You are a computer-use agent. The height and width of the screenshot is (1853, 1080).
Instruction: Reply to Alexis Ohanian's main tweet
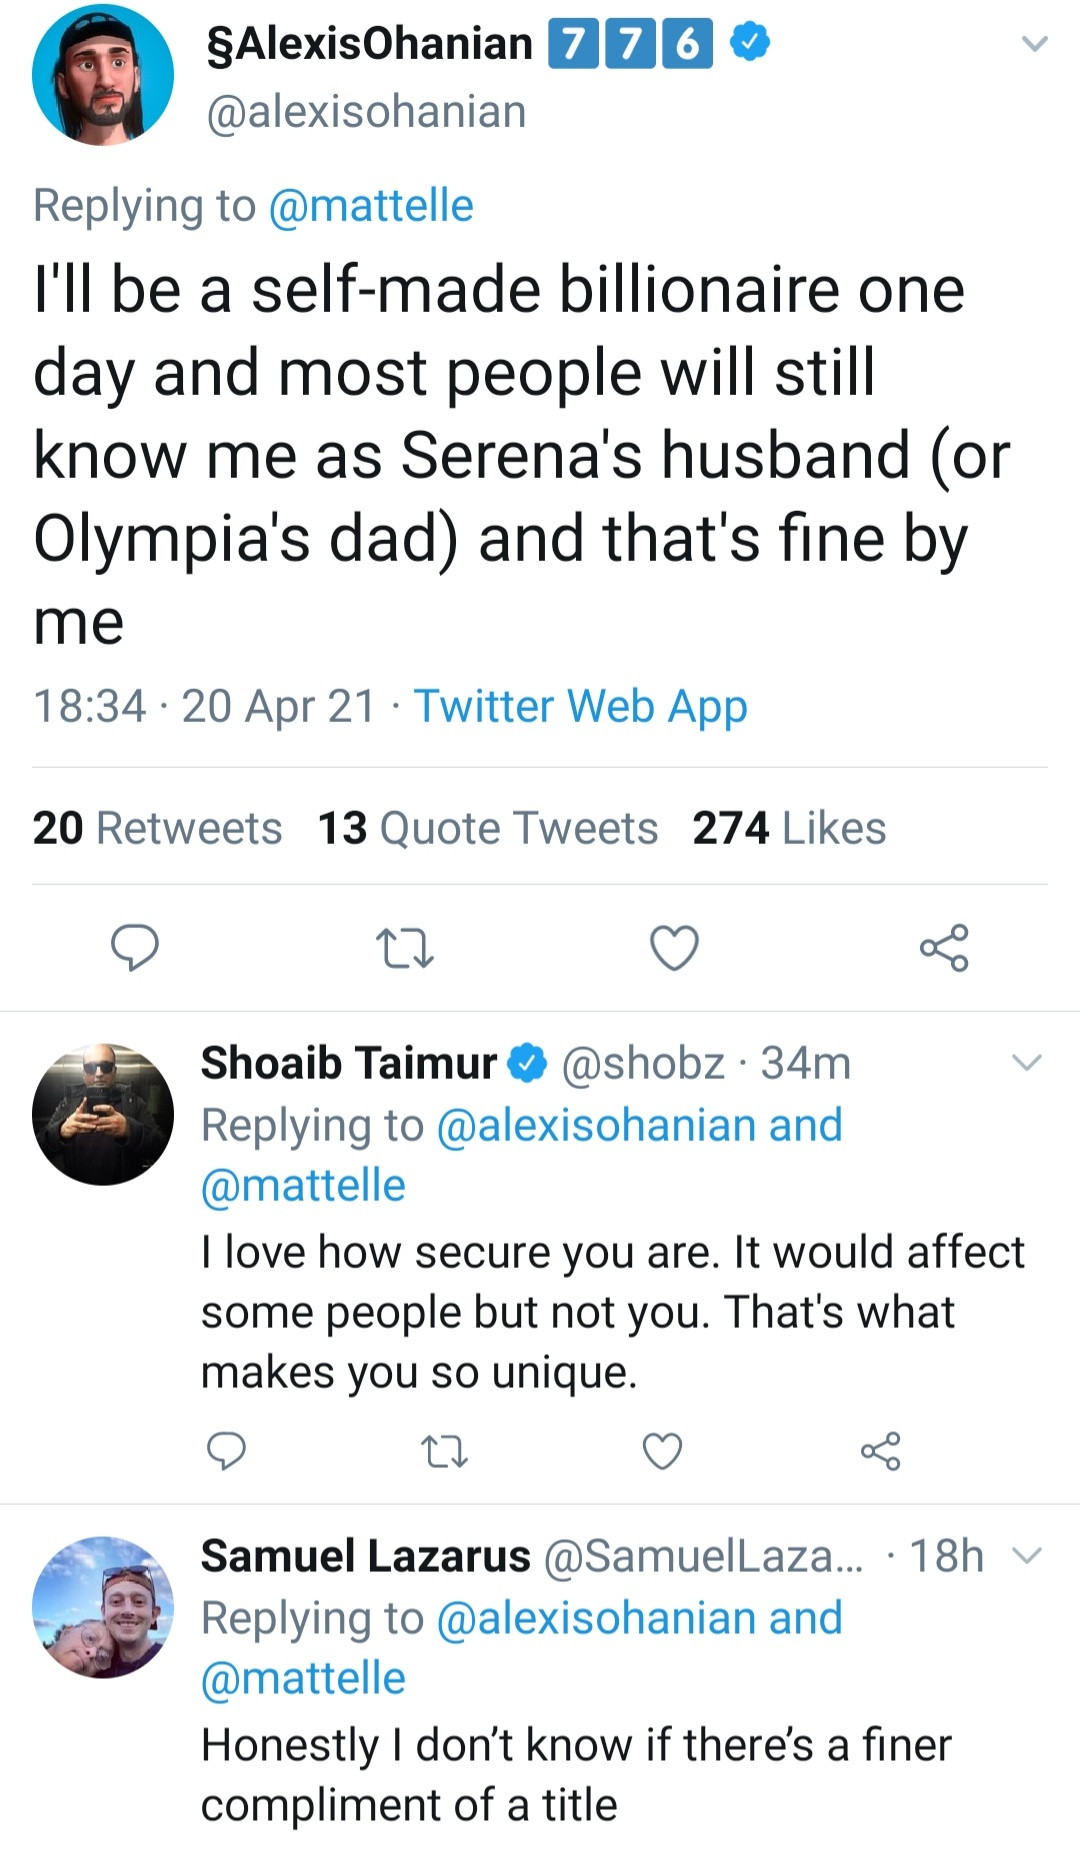click(x=134, y=947)
